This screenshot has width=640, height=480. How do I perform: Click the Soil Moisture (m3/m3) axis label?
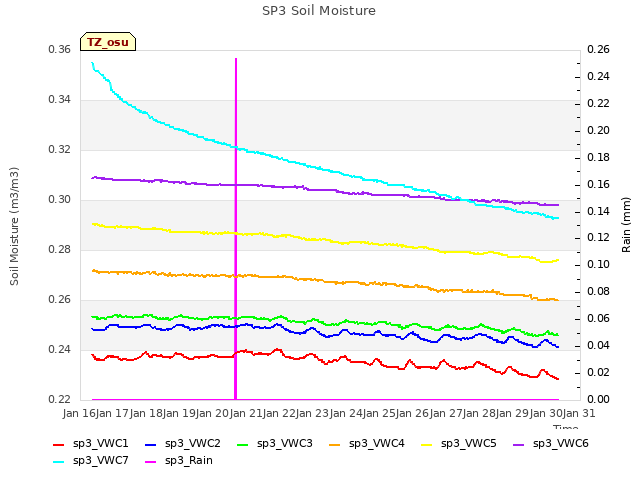point(15,226)
